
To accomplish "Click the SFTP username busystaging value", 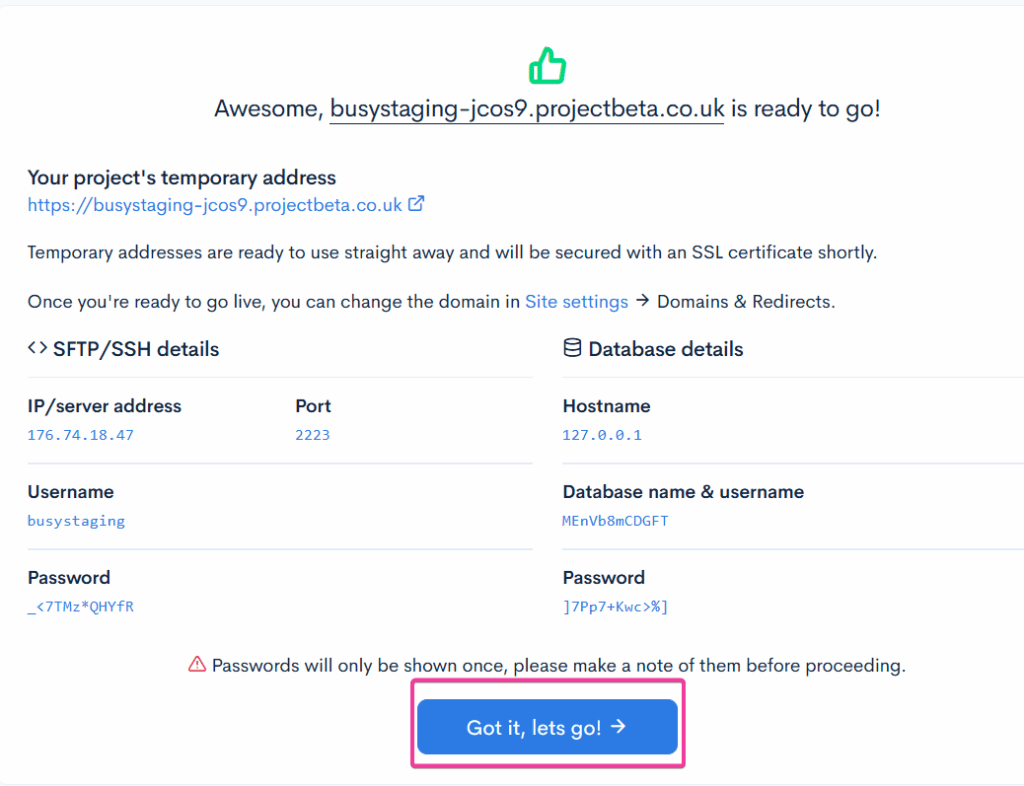I will (x=76, y=521).
